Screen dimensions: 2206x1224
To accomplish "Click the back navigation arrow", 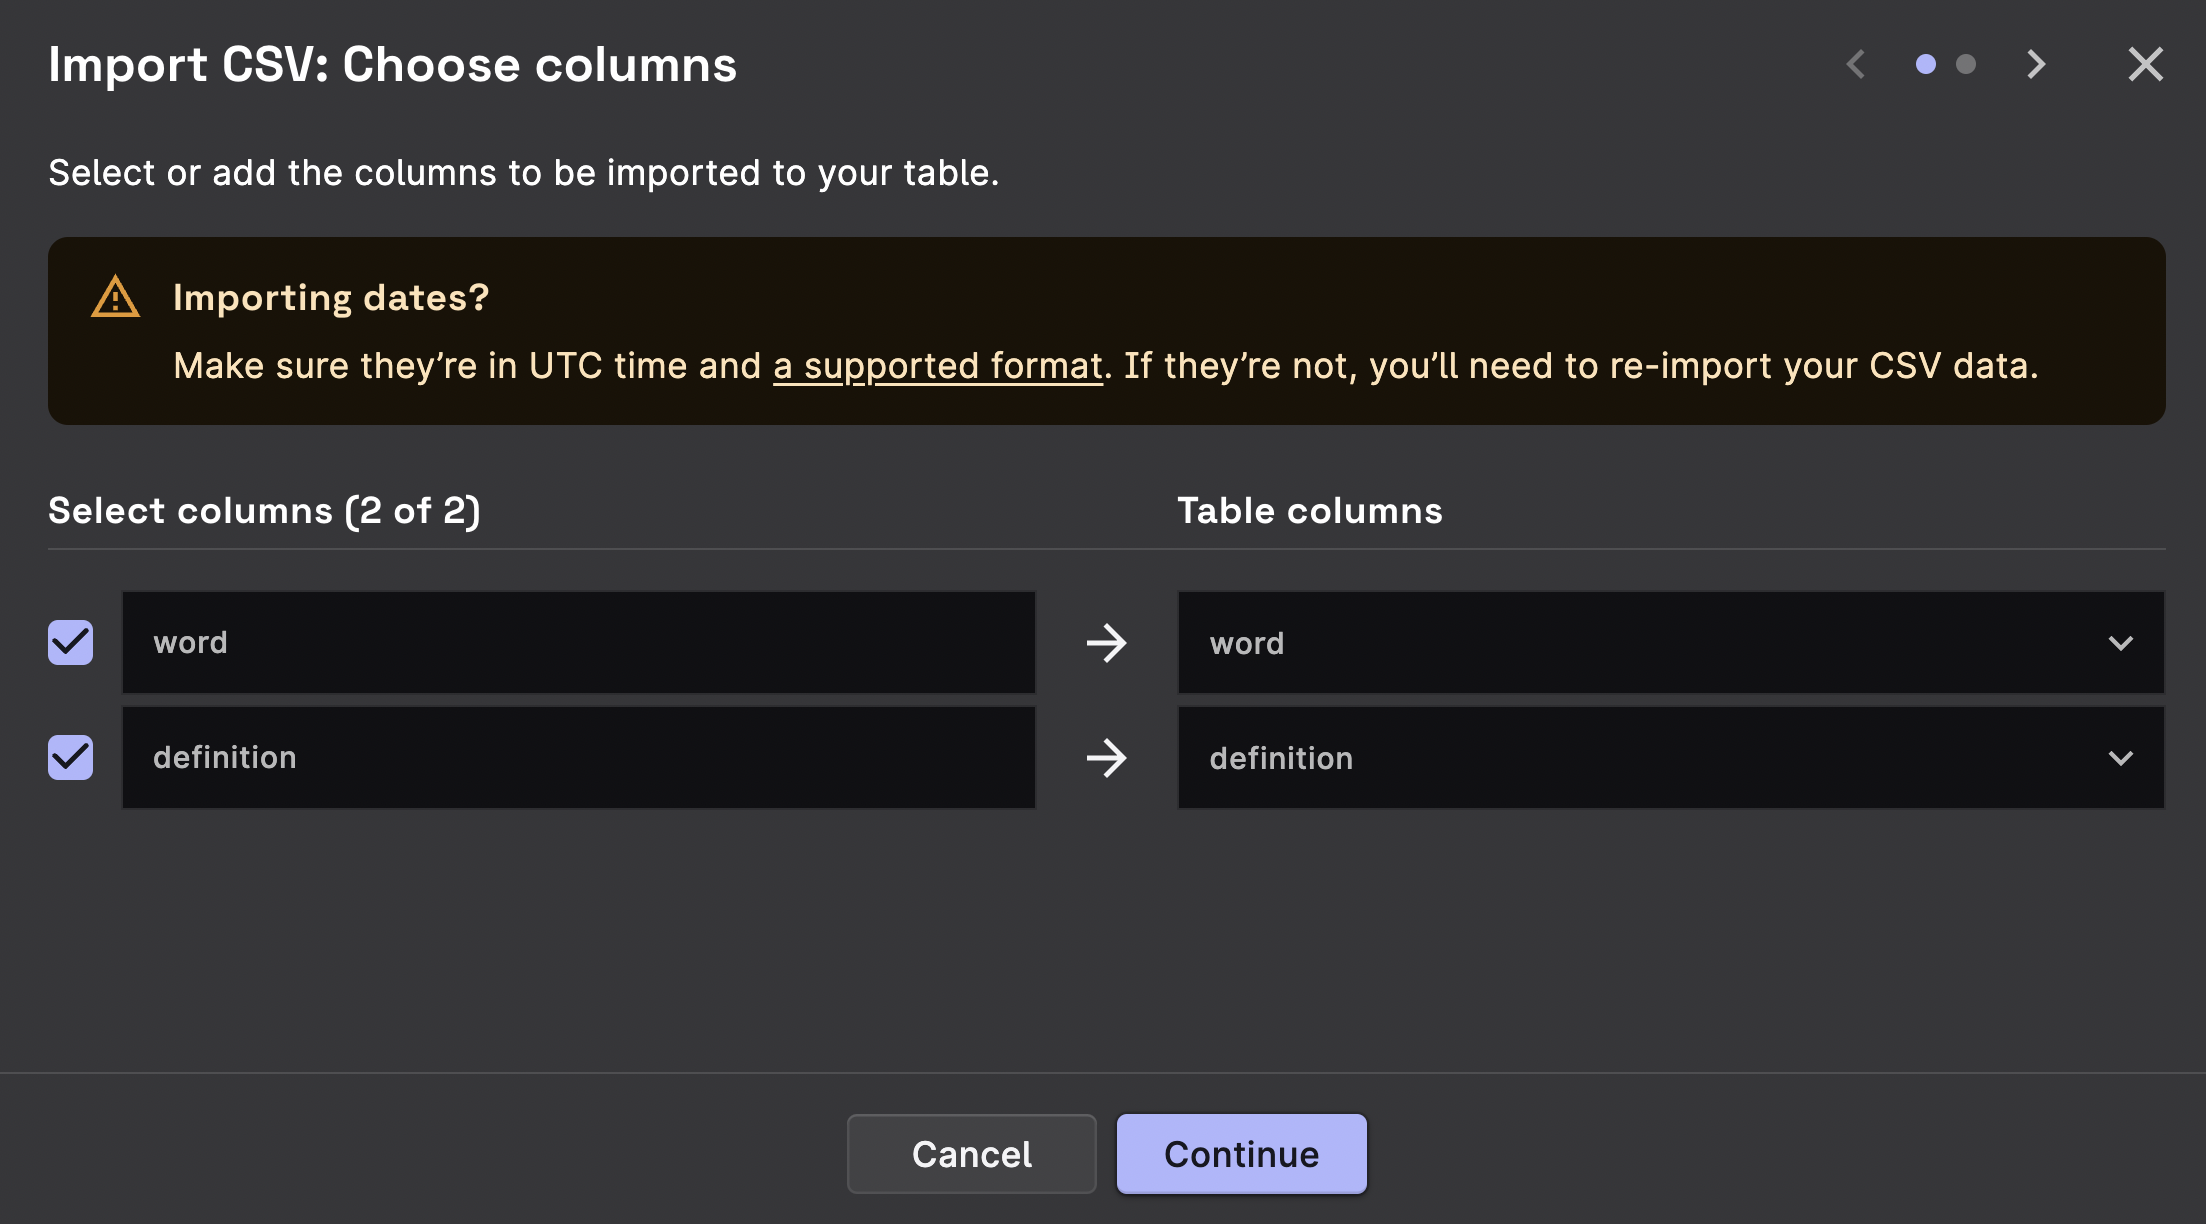I will (x=1856, y=63).
